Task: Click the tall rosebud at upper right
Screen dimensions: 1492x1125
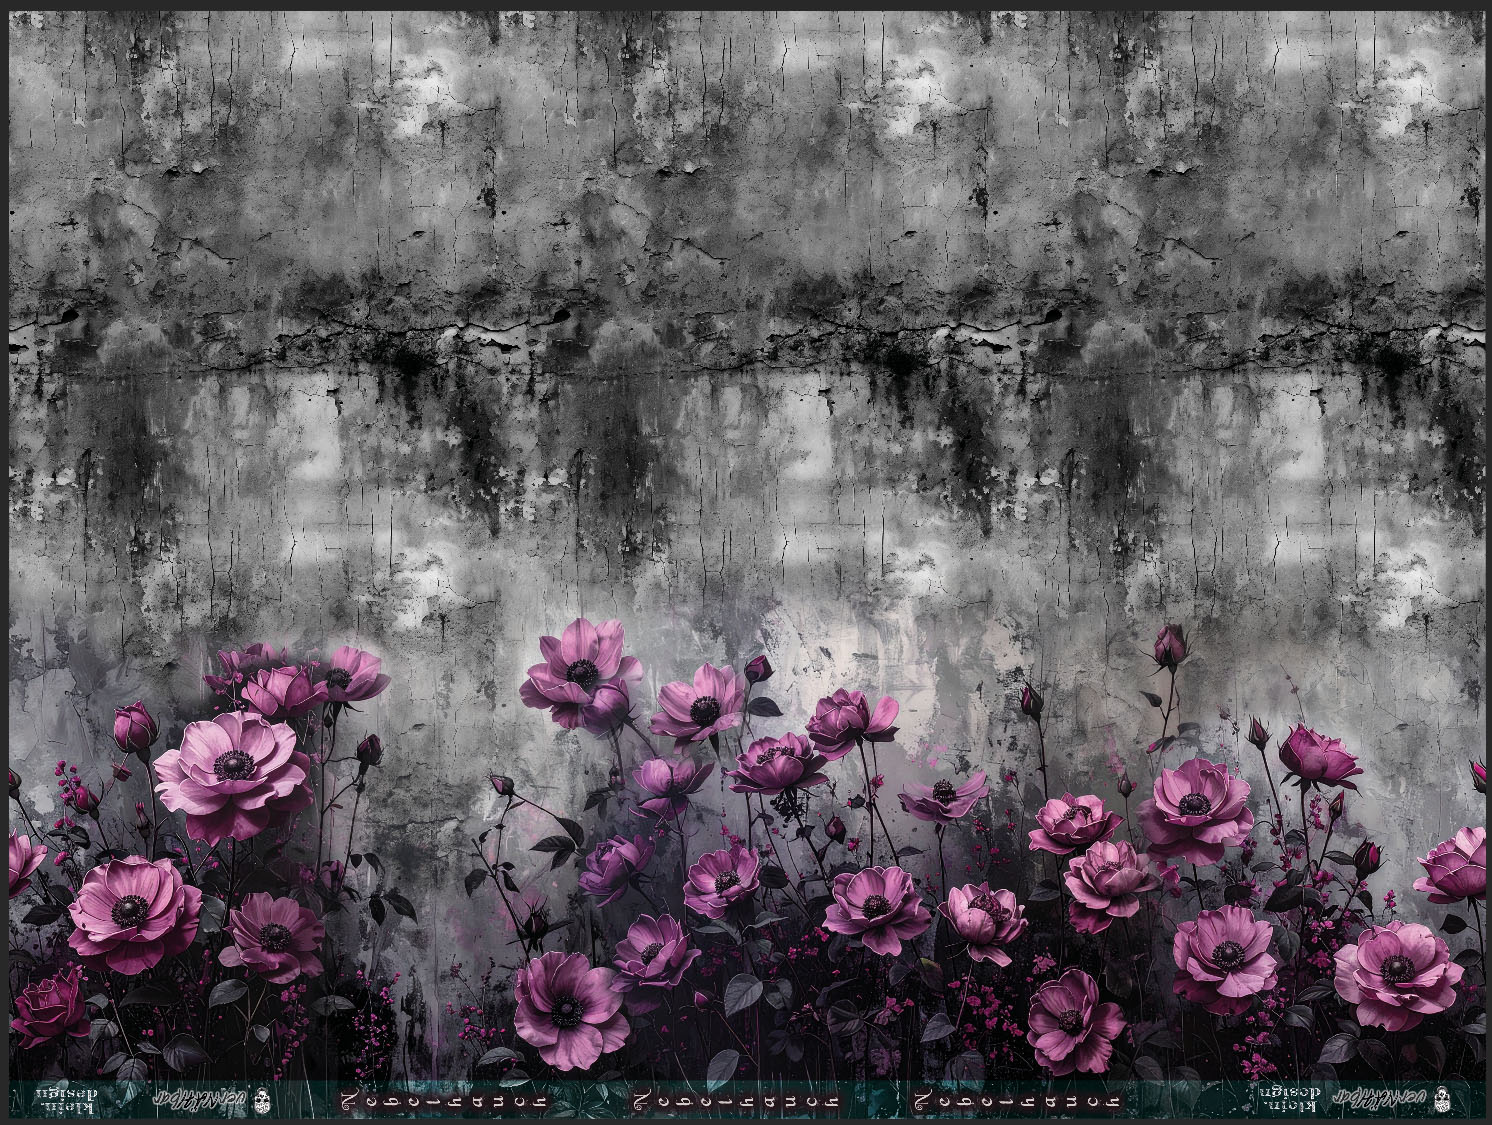Action: [x=1170, y=646]
